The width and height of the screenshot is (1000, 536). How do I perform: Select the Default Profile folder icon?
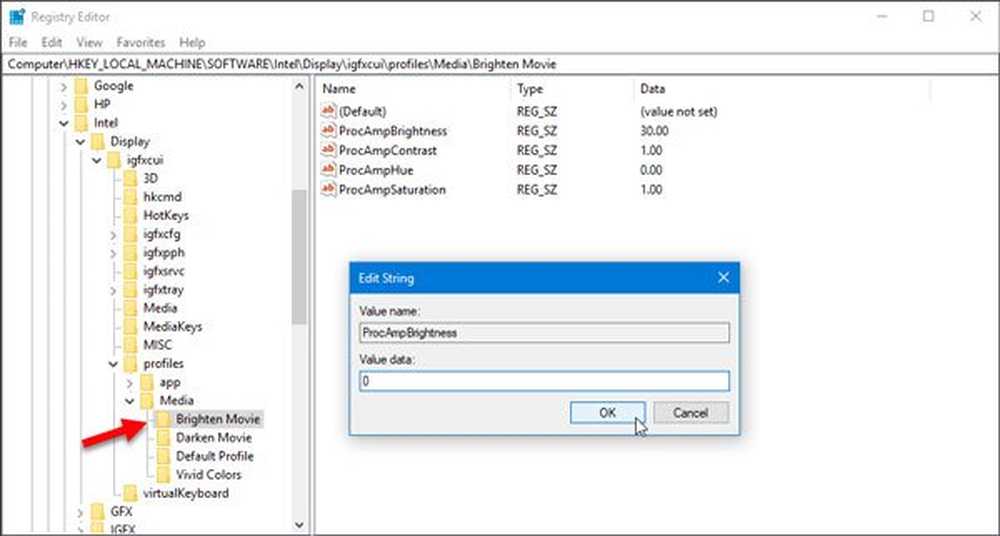[x=164, y=456]
